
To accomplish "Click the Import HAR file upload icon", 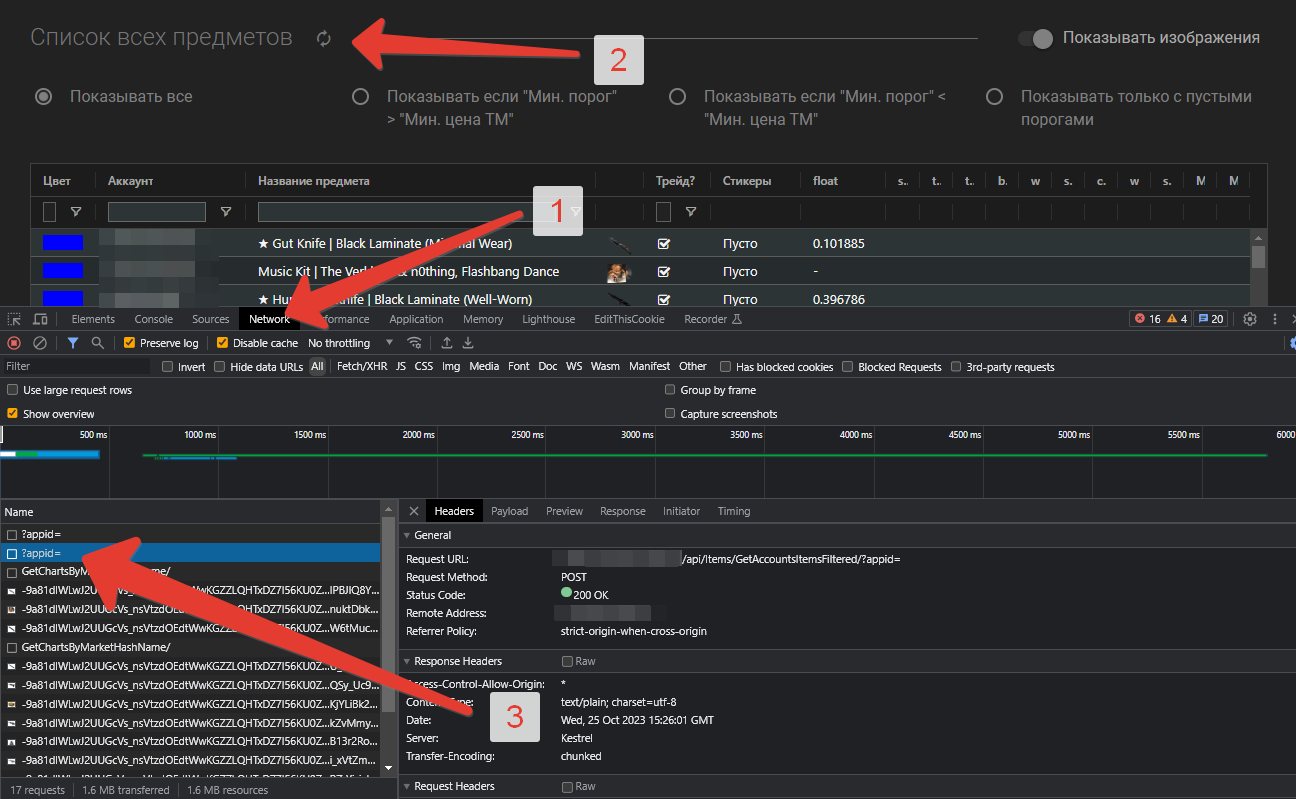I will tap(447, 343).
